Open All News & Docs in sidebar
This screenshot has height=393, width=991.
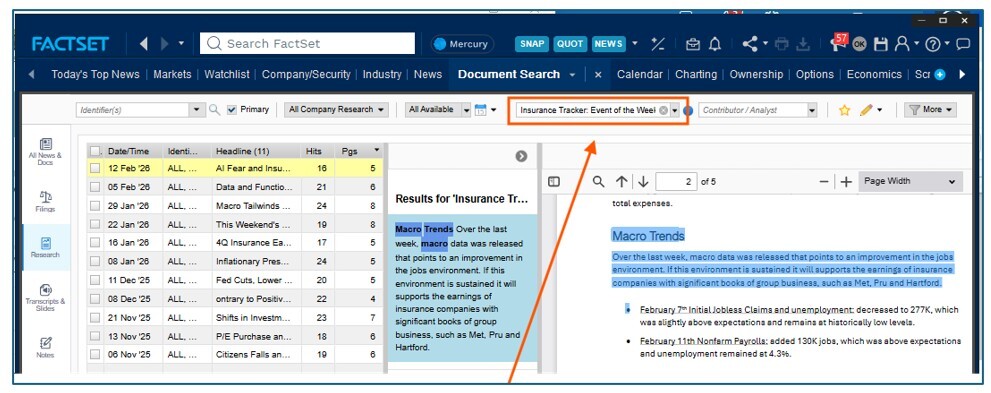(x=46, y=152)
